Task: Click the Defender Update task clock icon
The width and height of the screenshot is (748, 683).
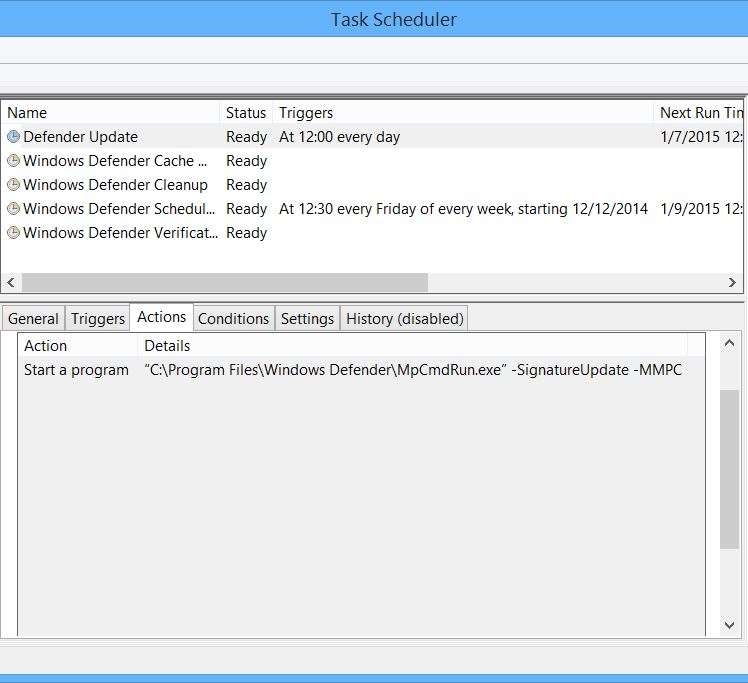Action: pos(13,137)
